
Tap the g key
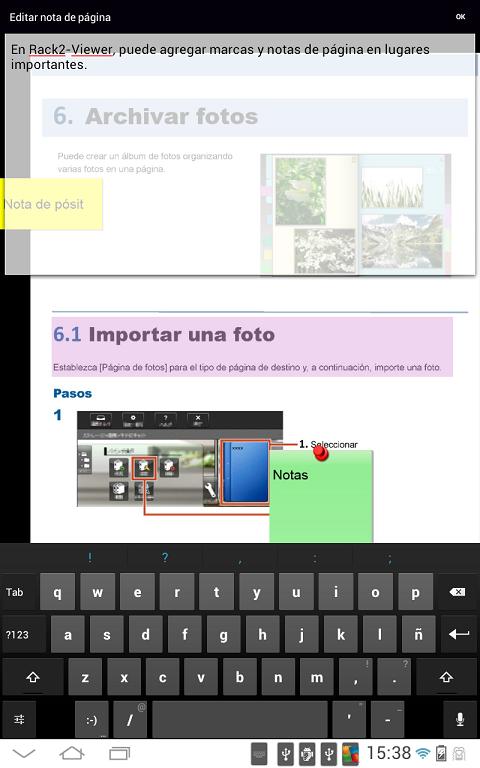coord(223,635)
